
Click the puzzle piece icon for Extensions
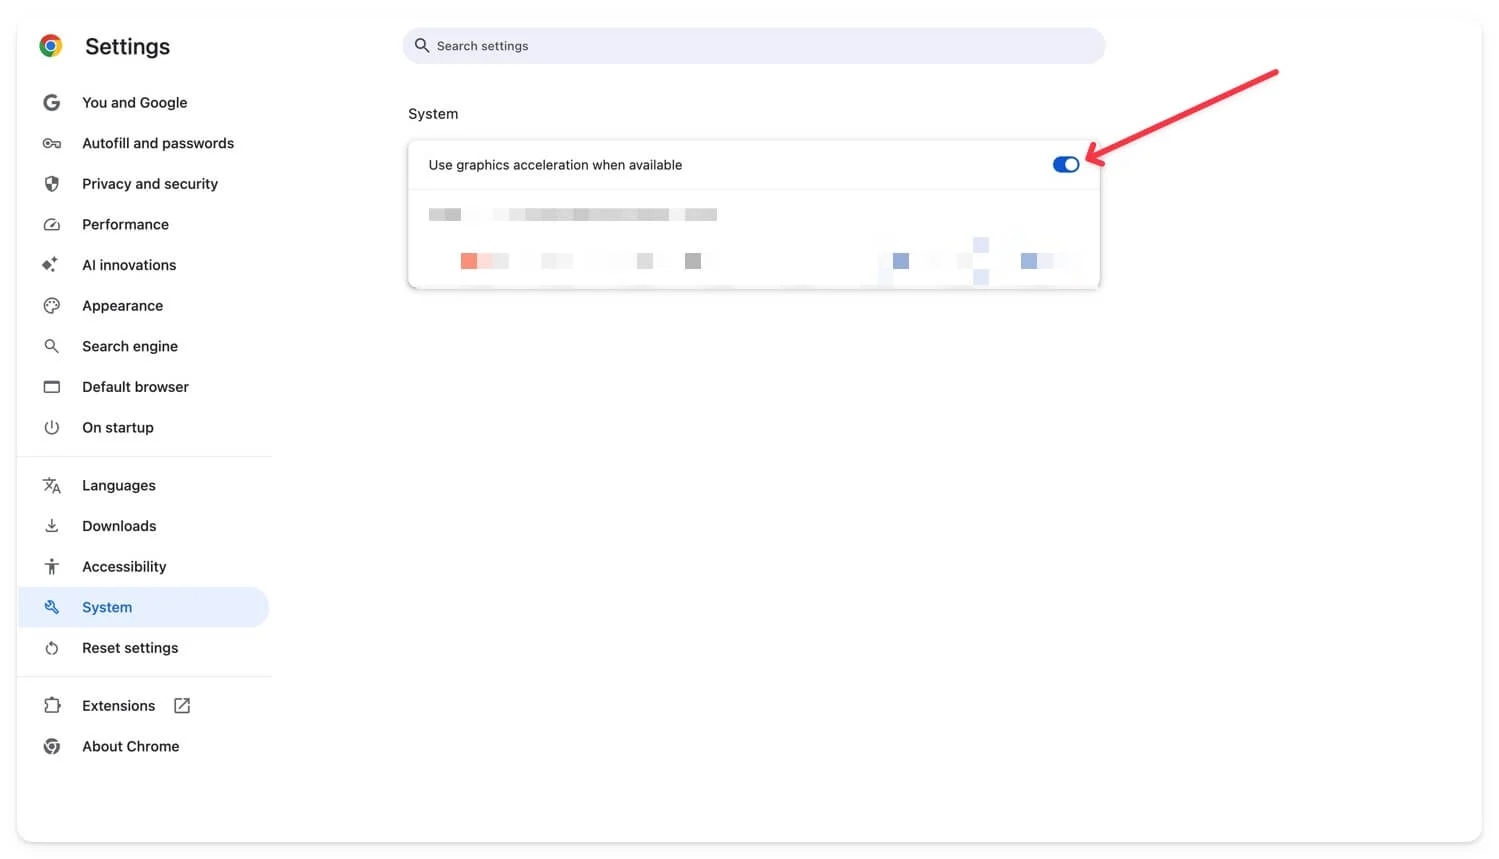click(52, 706)
